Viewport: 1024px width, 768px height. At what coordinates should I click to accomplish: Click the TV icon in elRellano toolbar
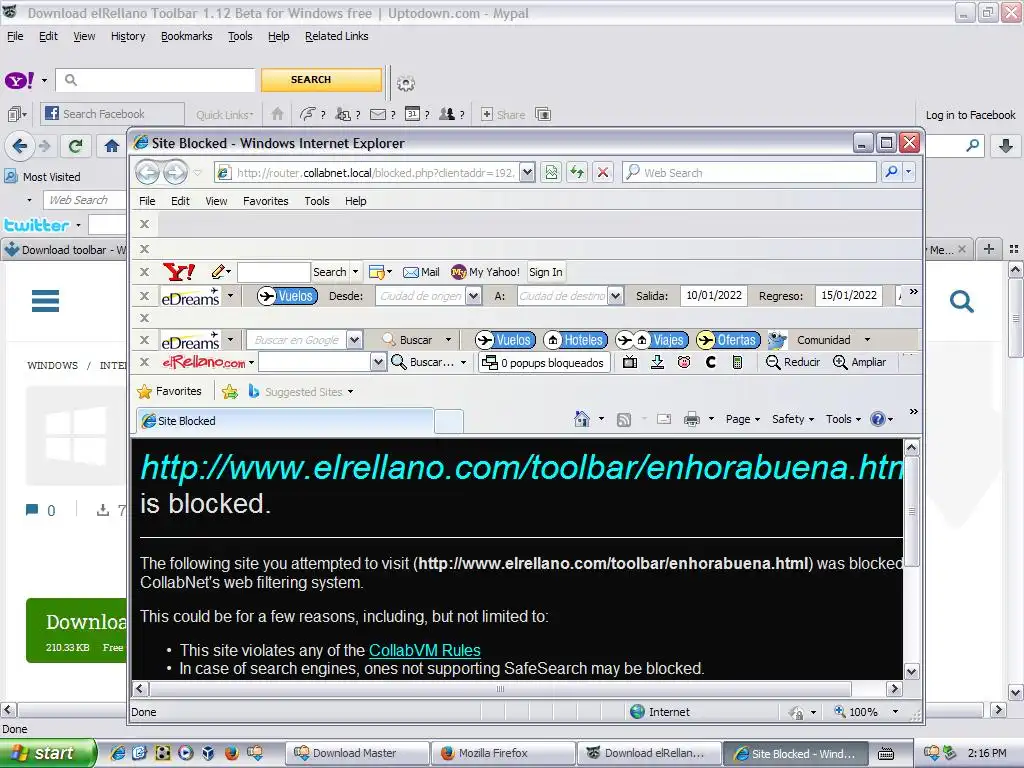(630, 362)
